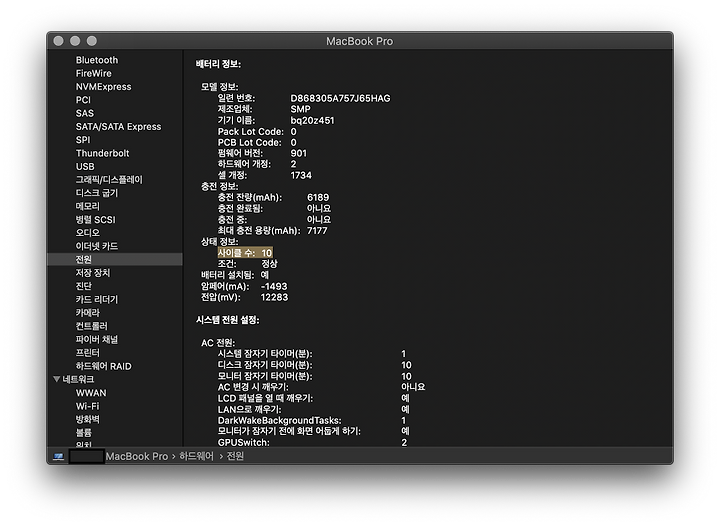Click 전원 in the path bar
The width and height of the screenshot is (720, 526).
235,456
